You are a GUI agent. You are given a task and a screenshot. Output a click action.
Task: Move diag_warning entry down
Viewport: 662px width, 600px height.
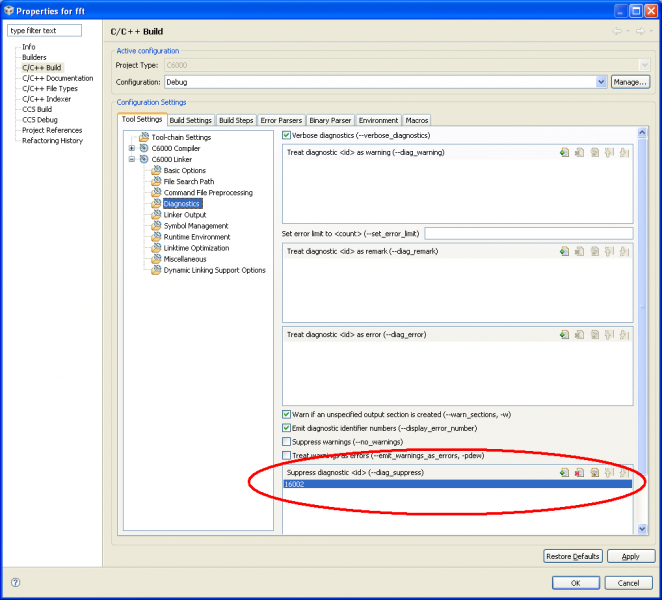pyautogui.click(x=624, y=152)
